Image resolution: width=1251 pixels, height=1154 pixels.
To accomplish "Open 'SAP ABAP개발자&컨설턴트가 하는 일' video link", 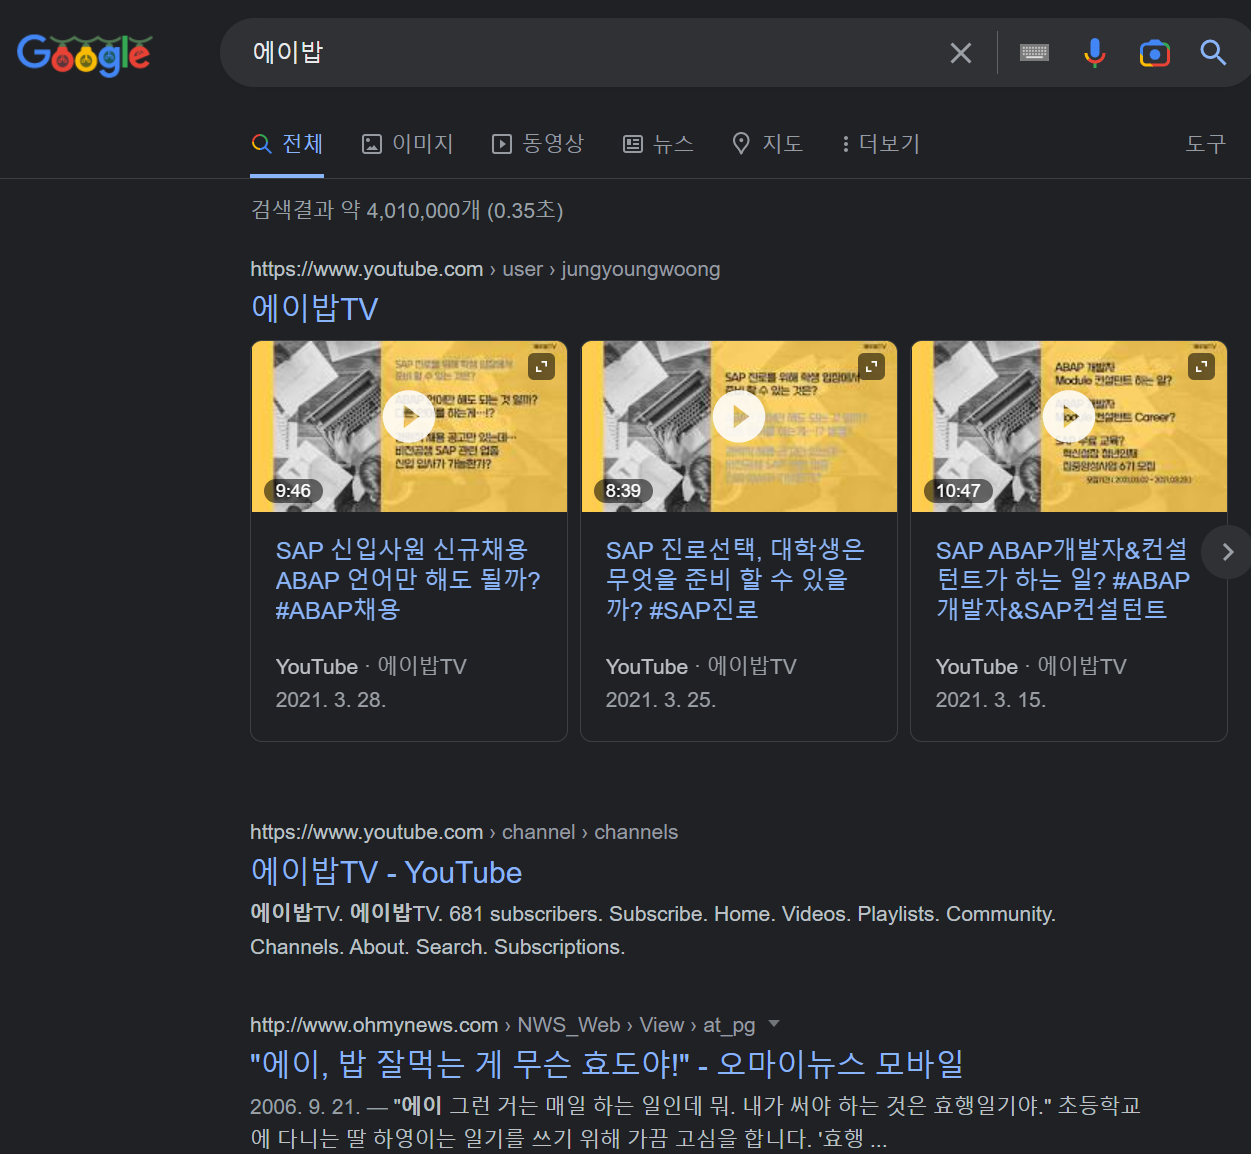I will click(x=1063, y=580).
